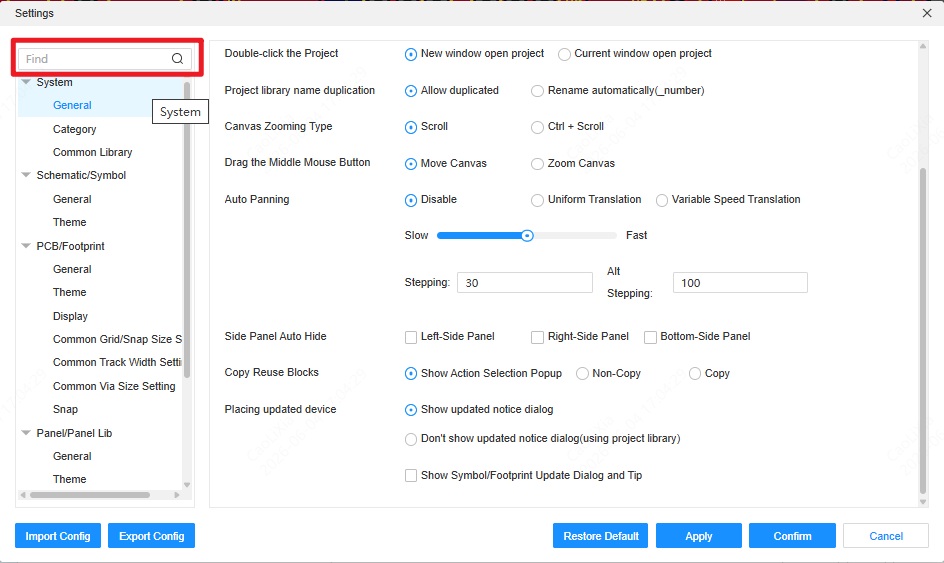Click the settings pane scroll-down arrow

click(x=923, y=502)
